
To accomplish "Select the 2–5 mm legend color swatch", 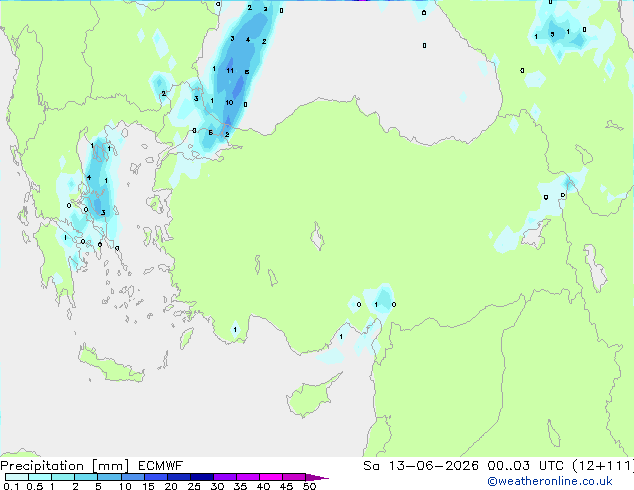I will (x=86, y=477).
